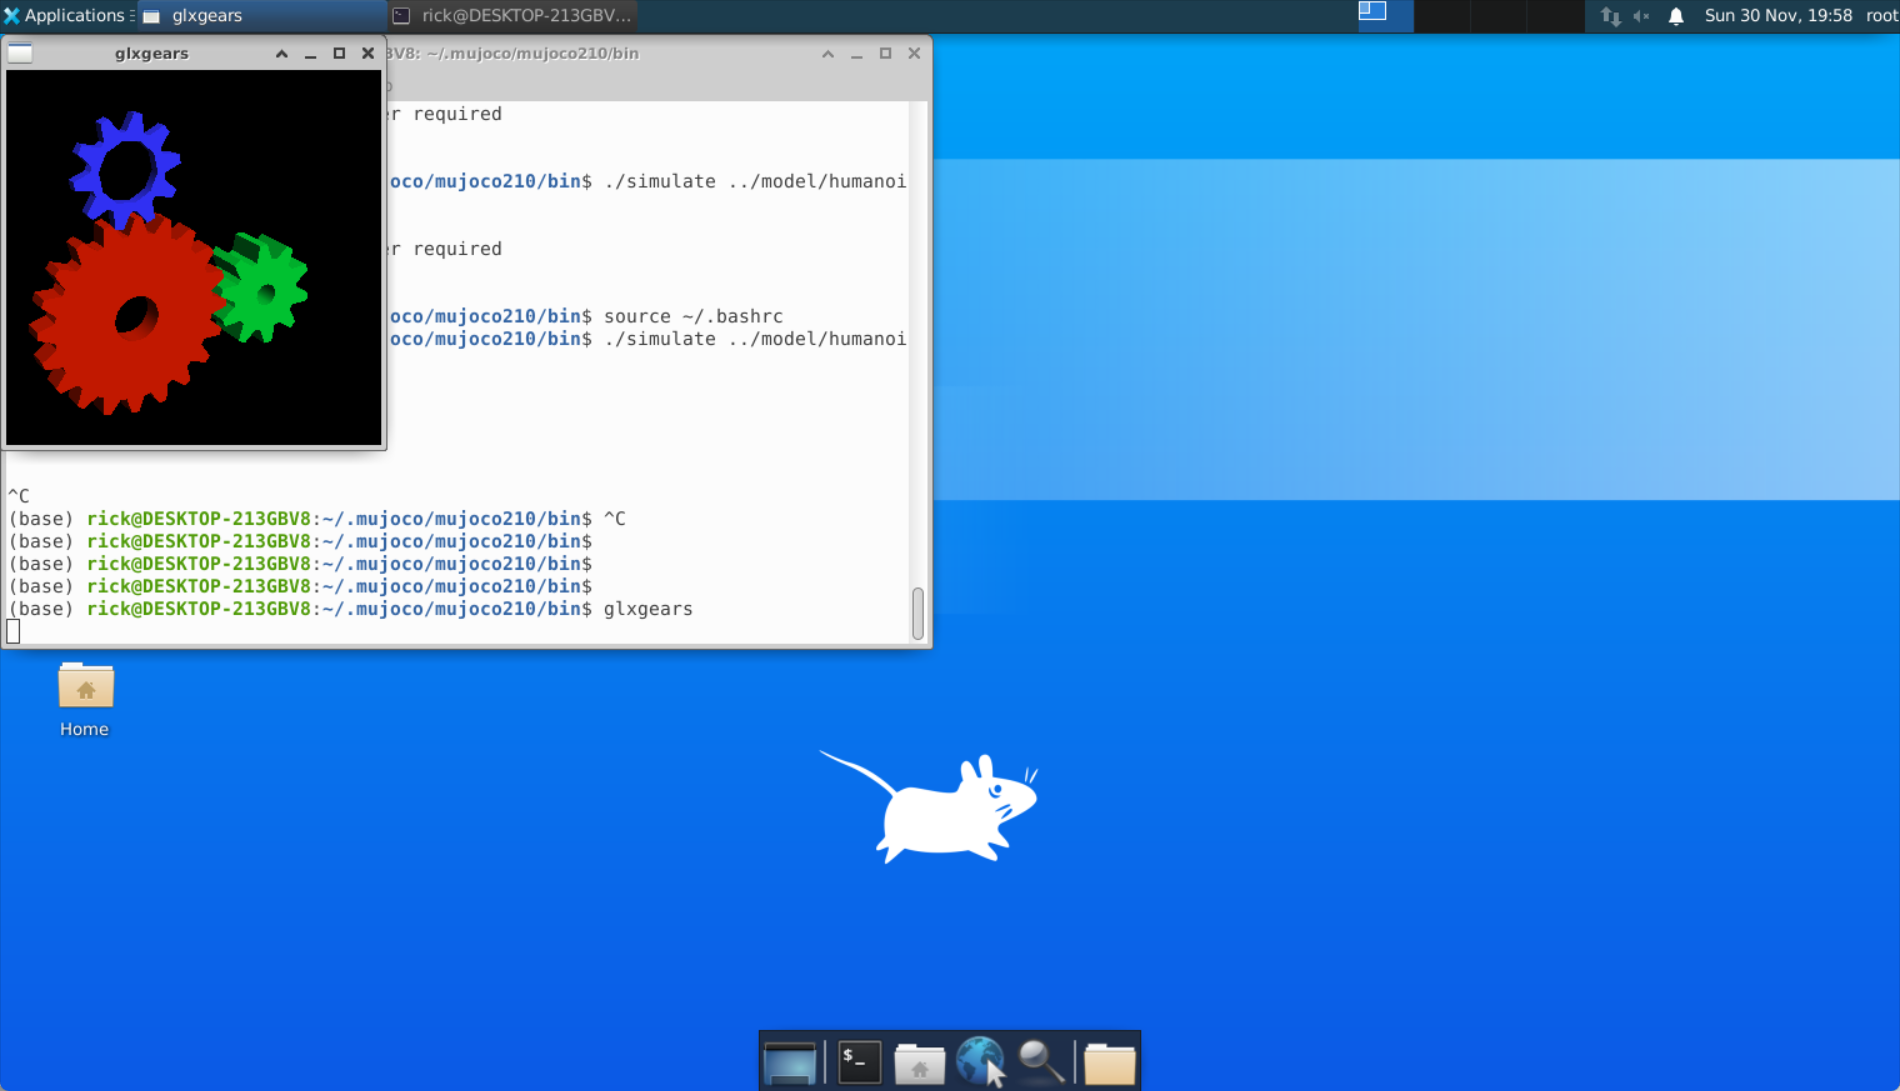Open the folder icon at dock end

coord(1109,1062)
